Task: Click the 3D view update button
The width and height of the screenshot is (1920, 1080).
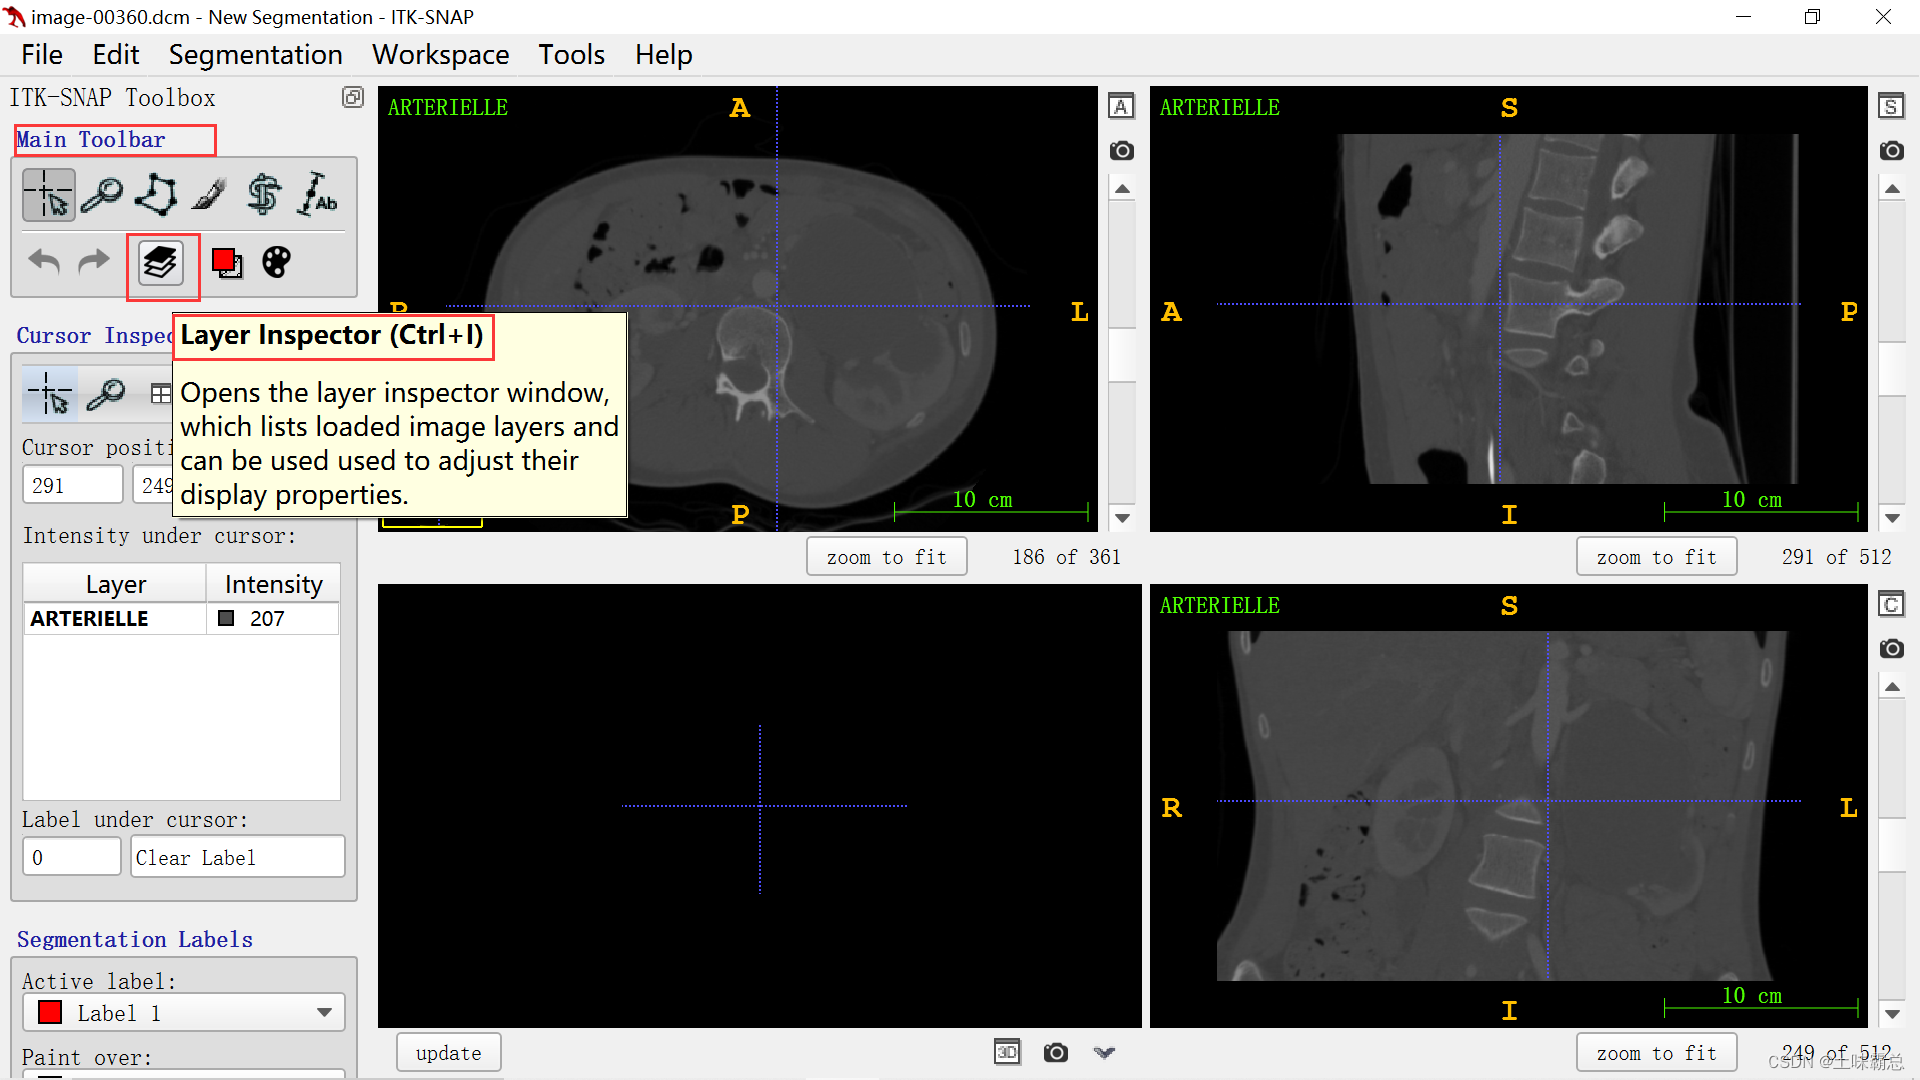Action: (x=448, y=1053)
